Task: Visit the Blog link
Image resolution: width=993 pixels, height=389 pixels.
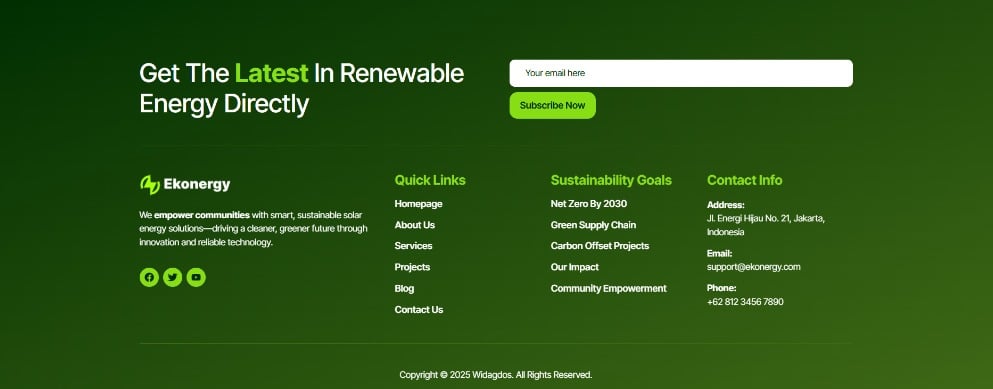Action: click(404, 288)
